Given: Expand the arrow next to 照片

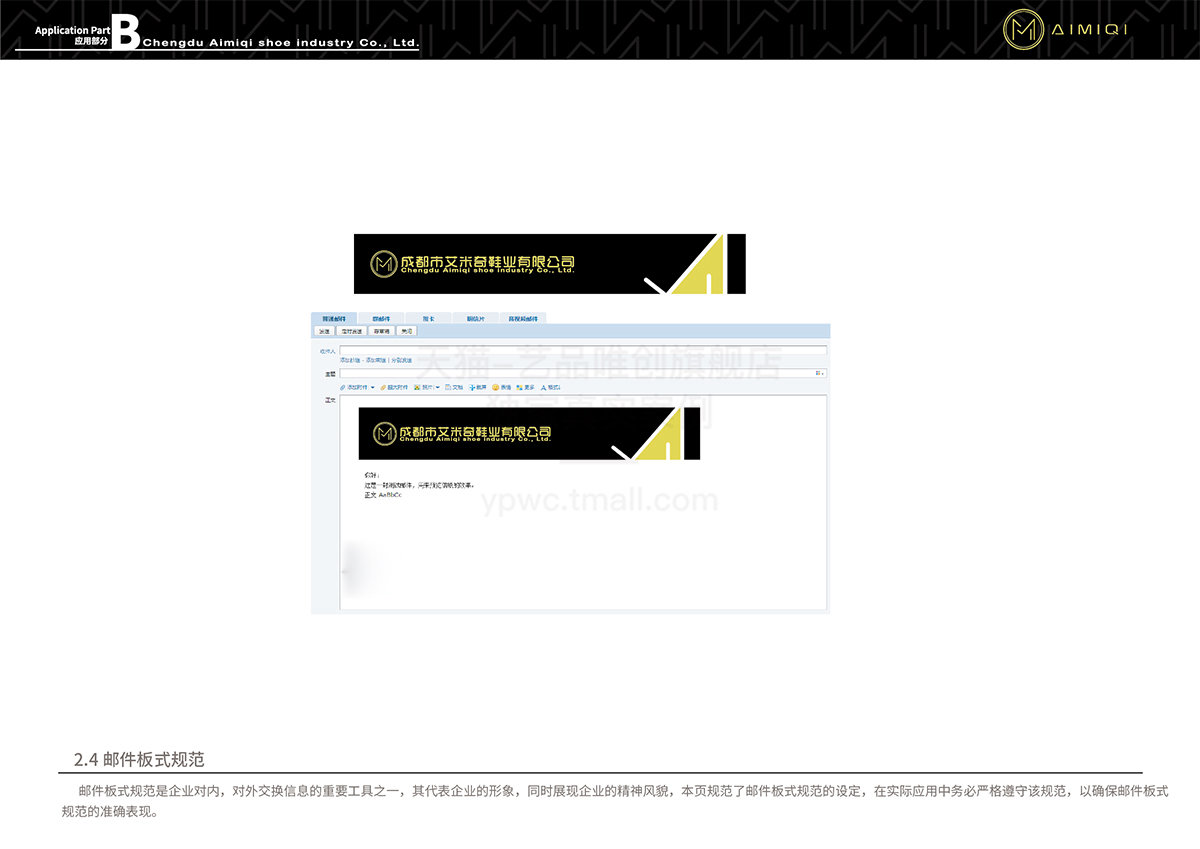Looking at the screenshot, I should point(438,387).
